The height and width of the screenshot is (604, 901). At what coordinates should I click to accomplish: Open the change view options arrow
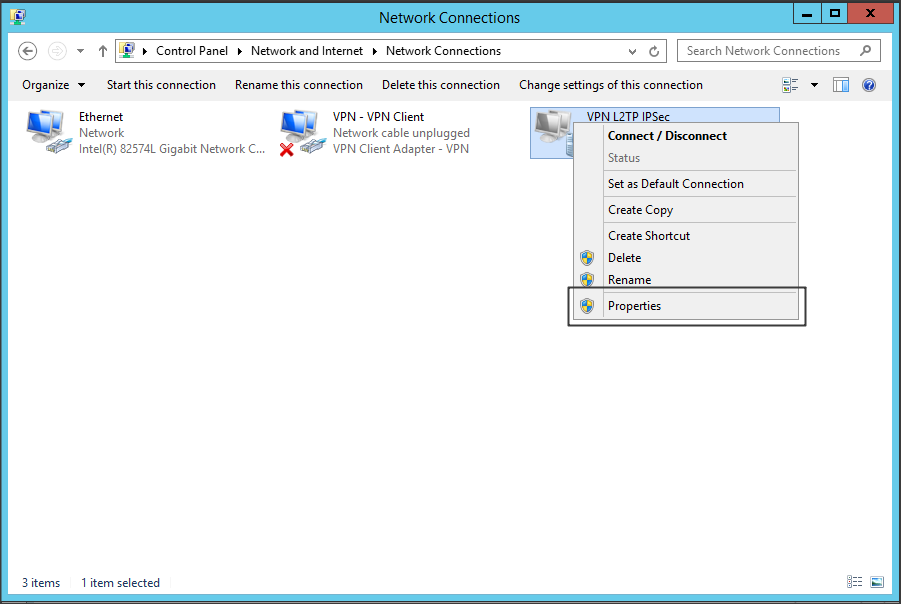pyautogui.click(x=814, y=85)
